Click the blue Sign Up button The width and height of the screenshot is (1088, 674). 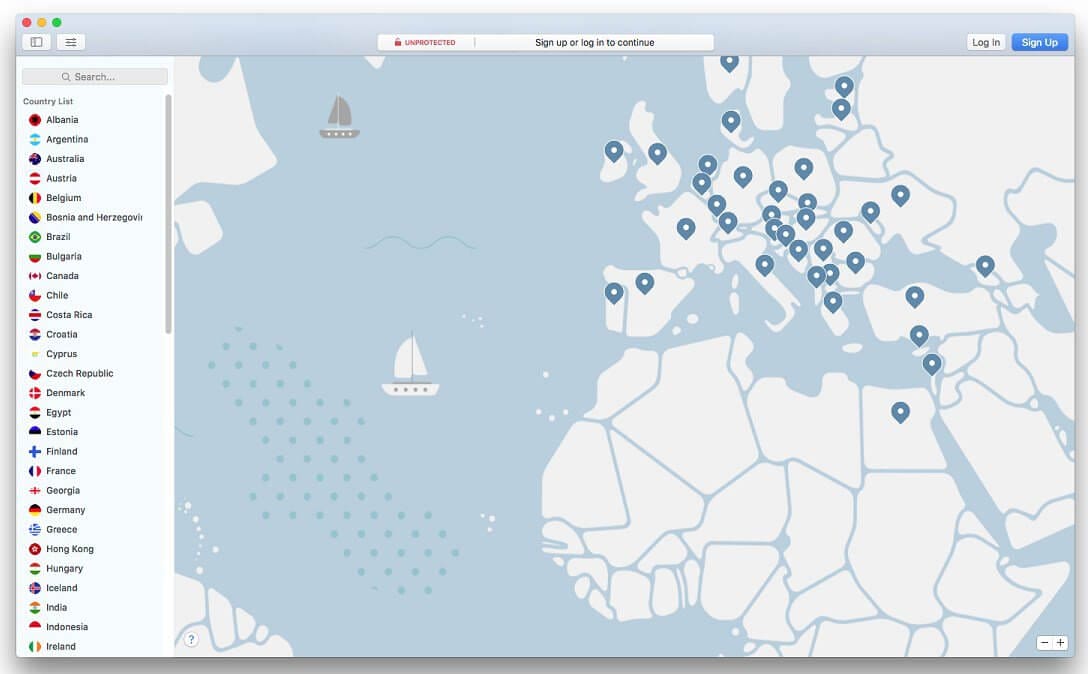[1039, 42]
